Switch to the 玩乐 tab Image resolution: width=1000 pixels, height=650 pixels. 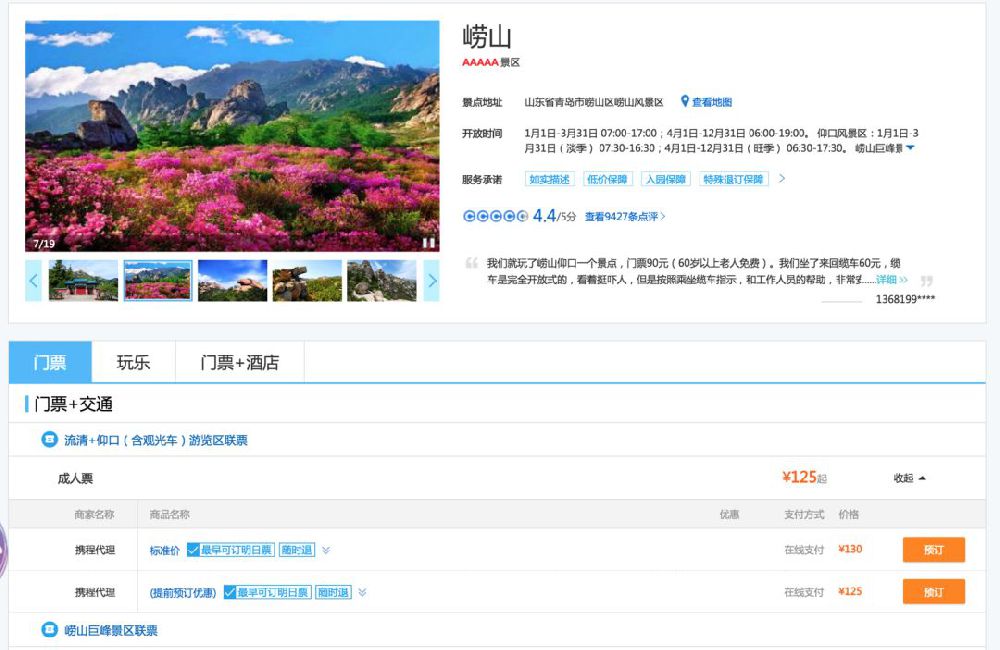133,362
